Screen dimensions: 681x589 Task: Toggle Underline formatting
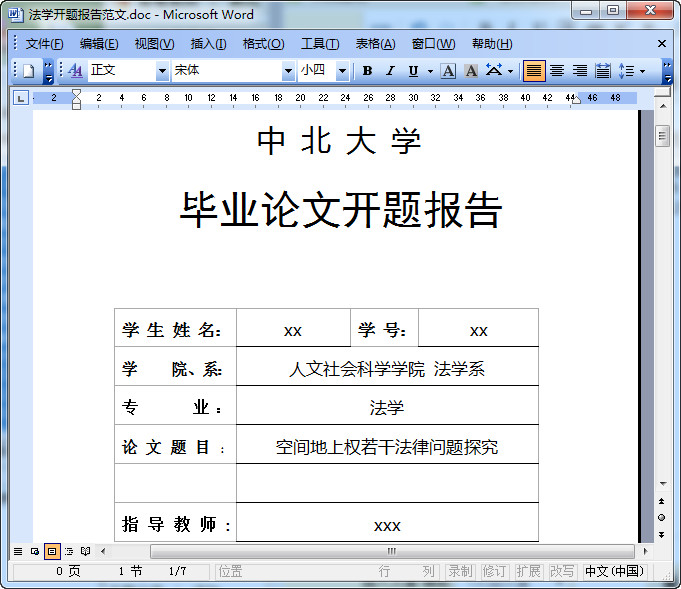413,70
